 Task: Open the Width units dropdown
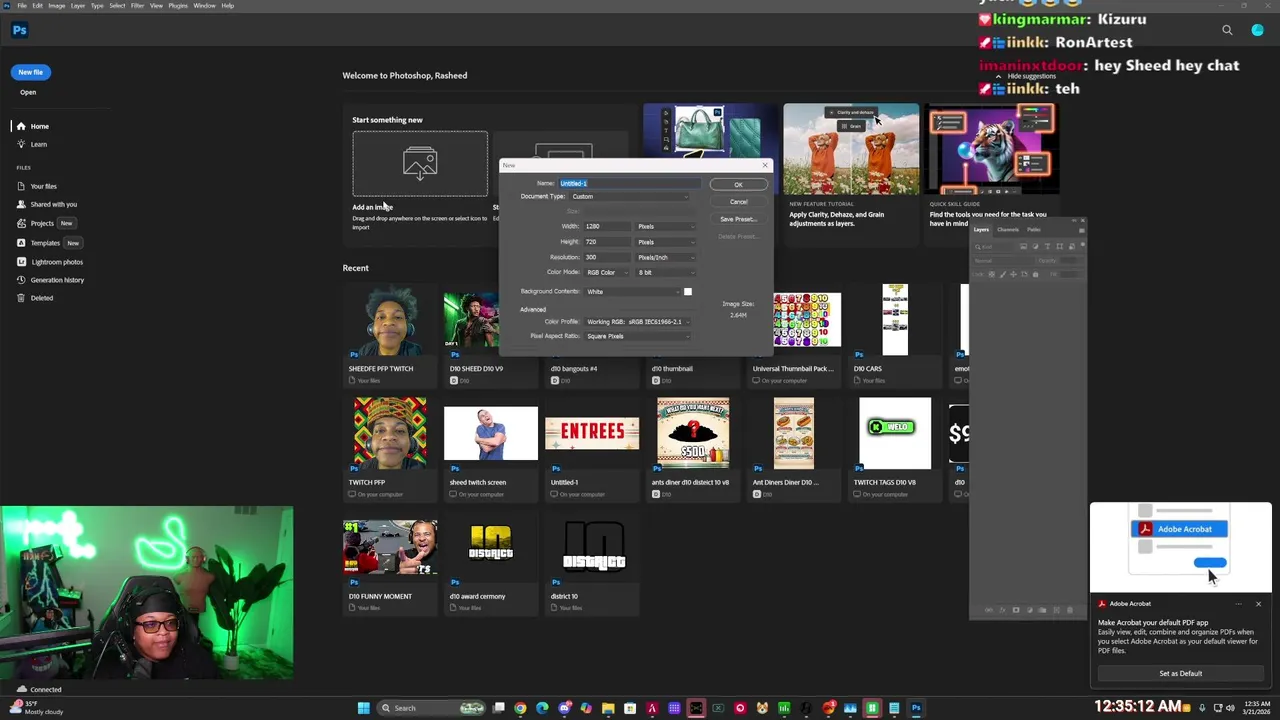[x=665, y=227]
